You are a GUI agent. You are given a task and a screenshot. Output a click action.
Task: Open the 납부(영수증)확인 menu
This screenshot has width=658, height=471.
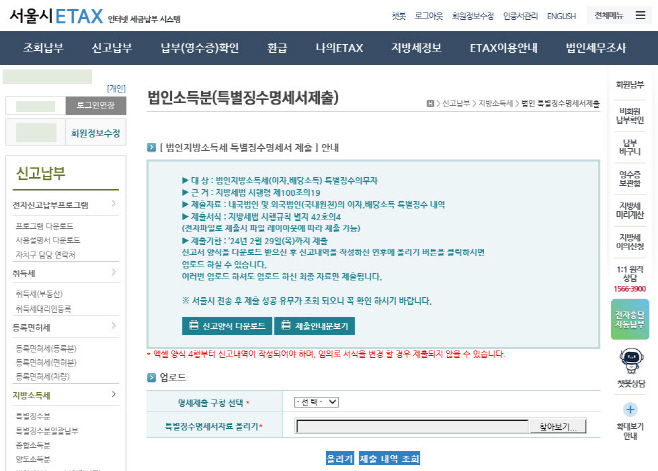pyautogui.click(x=200, y=48)
